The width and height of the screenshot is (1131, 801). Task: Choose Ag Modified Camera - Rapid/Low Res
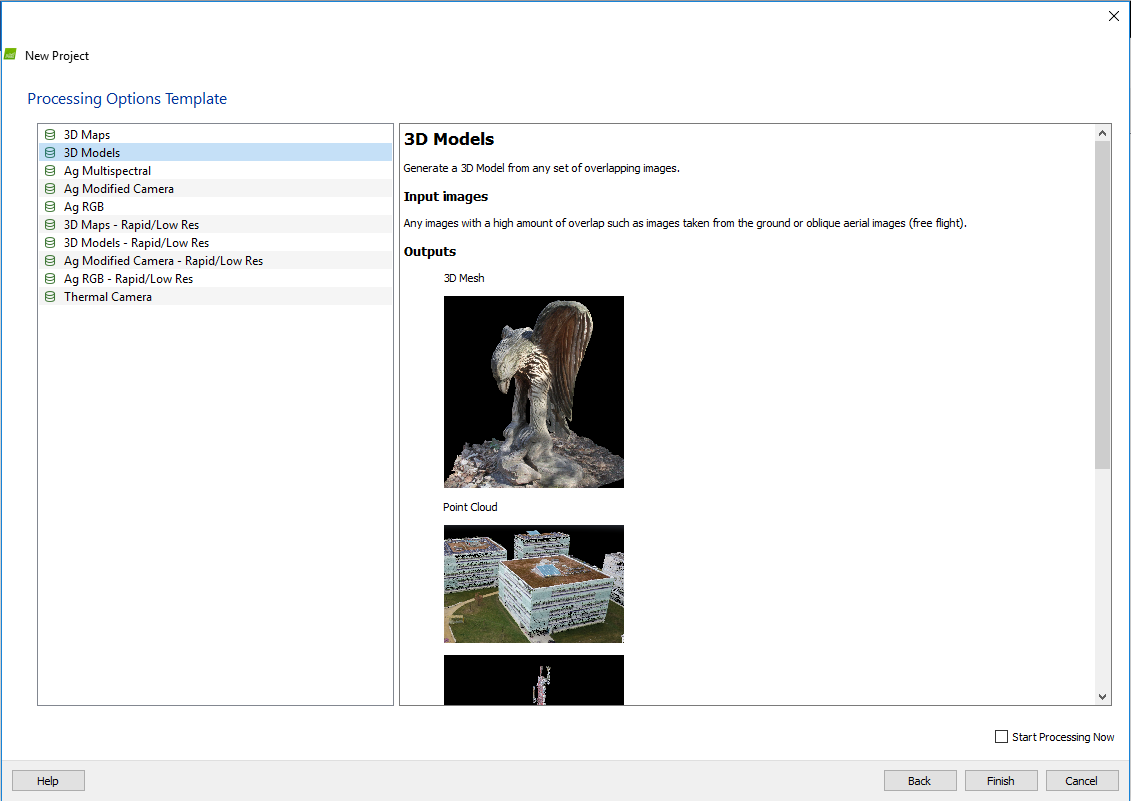pyautogui.click(x=215, y=261)
